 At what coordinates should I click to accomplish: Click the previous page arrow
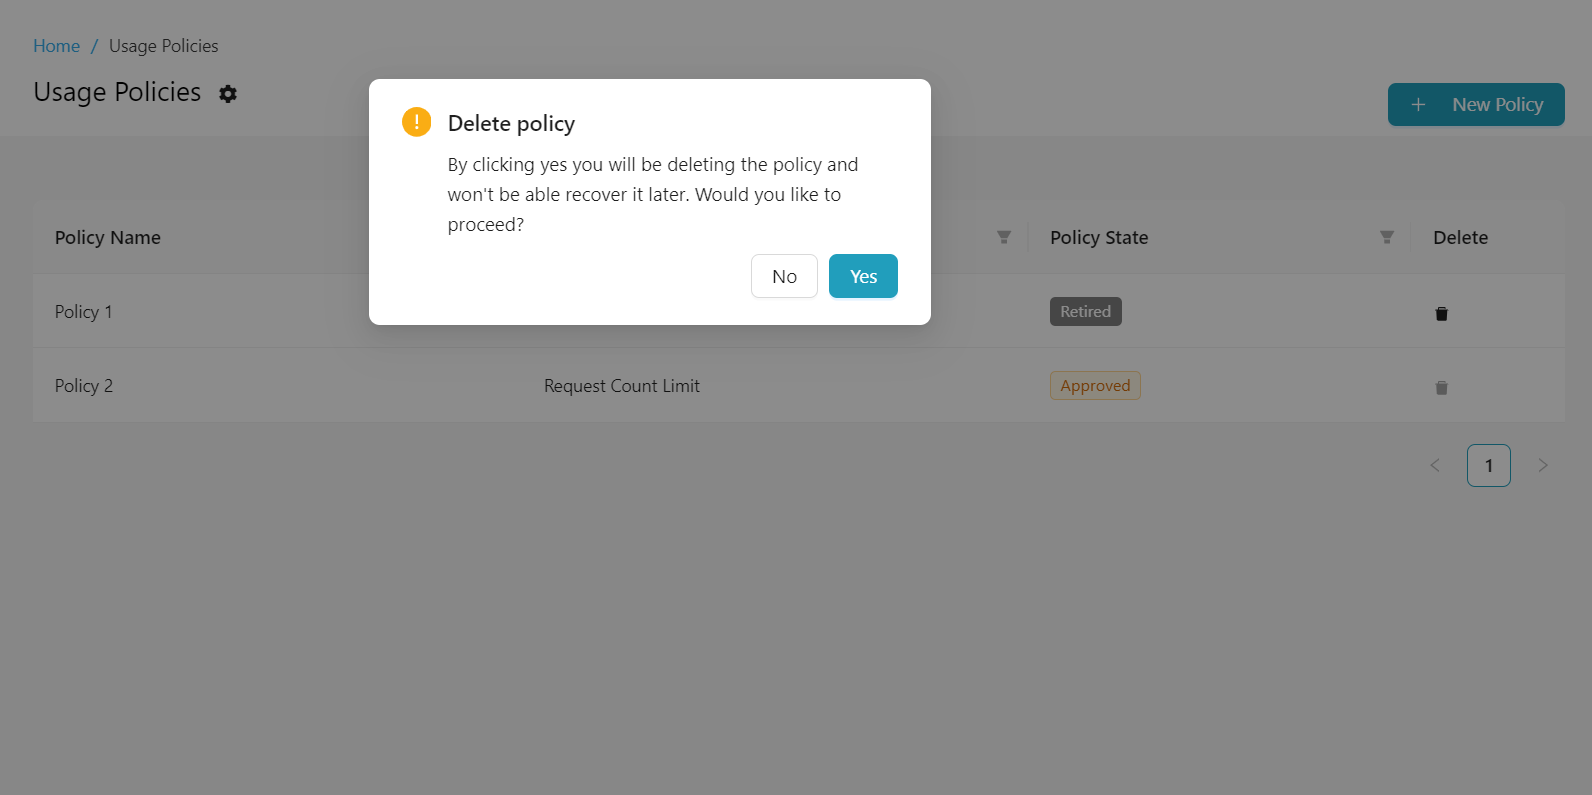(x=1435, y=465)
